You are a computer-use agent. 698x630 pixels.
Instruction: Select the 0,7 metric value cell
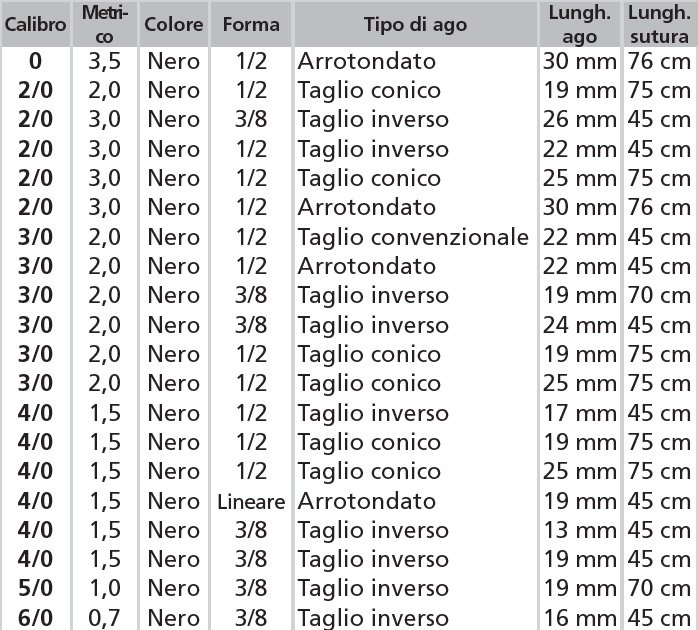point(104,618)
